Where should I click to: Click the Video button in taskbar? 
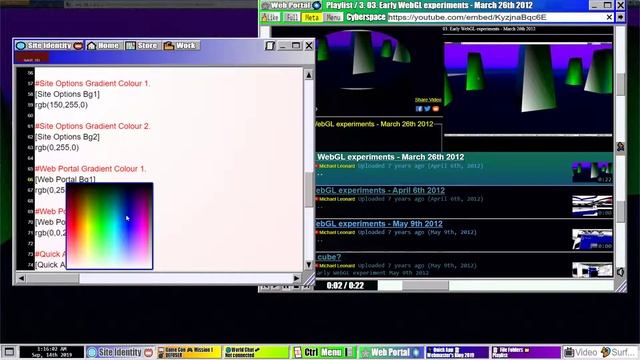581,352
